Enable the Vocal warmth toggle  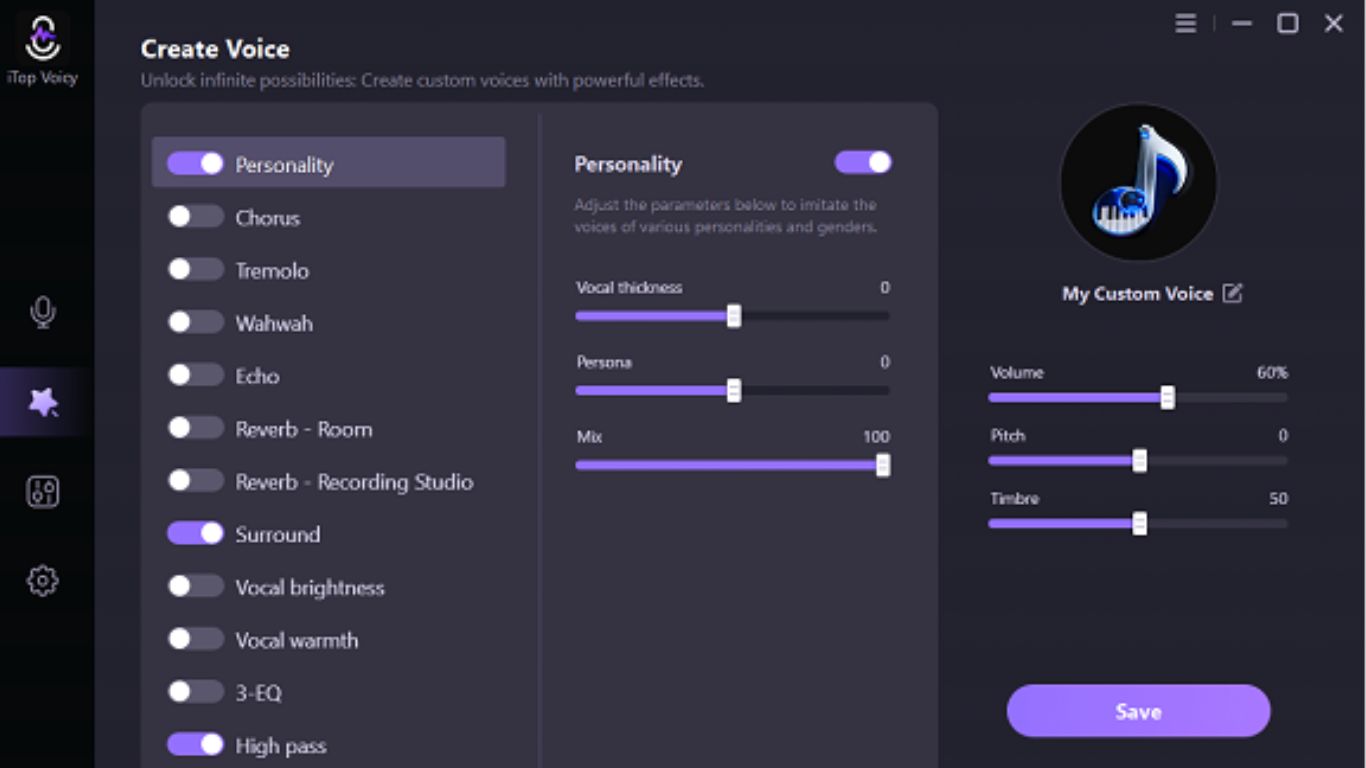coord(195,638)
